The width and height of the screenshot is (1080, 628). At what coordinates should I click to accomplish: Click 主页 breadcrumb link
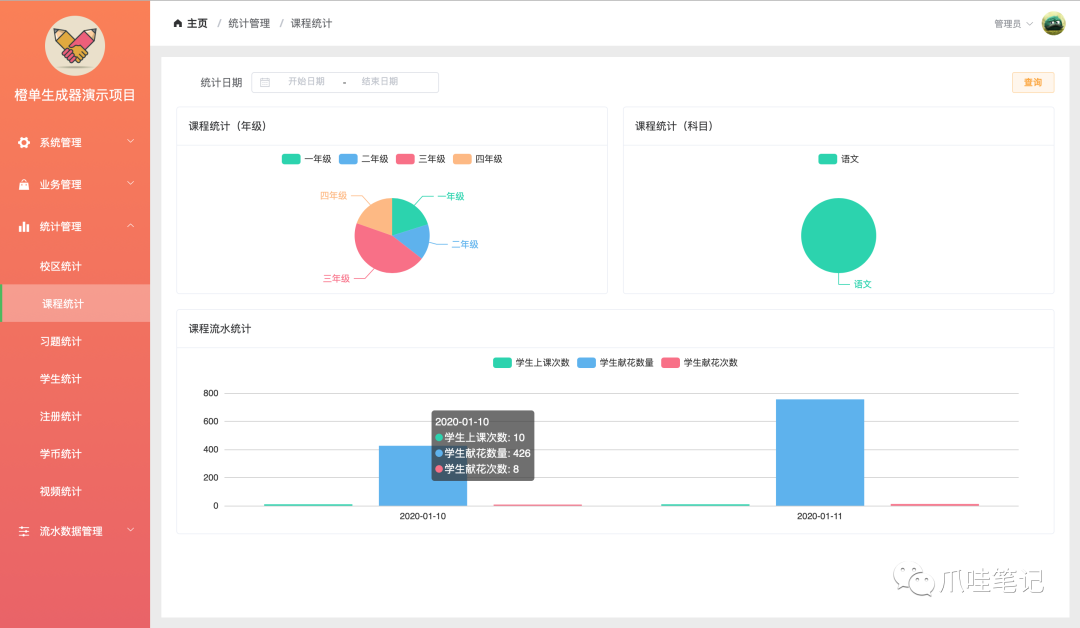[197, 23]
